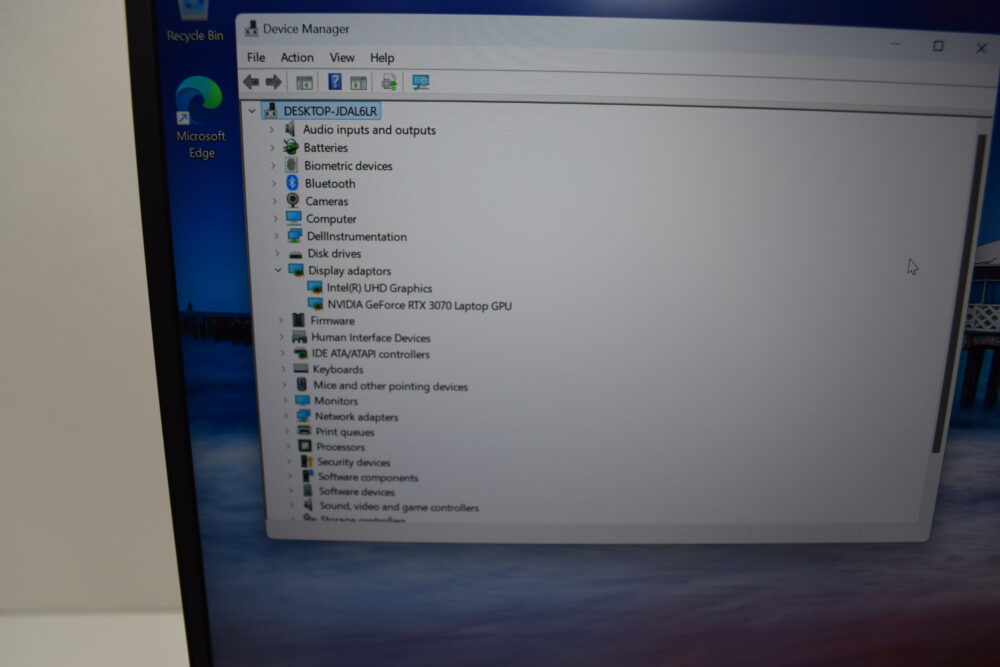The width and height of the screenshot is (1000, 667).
Task: Open the Action menu
Action: click(297, 57)
